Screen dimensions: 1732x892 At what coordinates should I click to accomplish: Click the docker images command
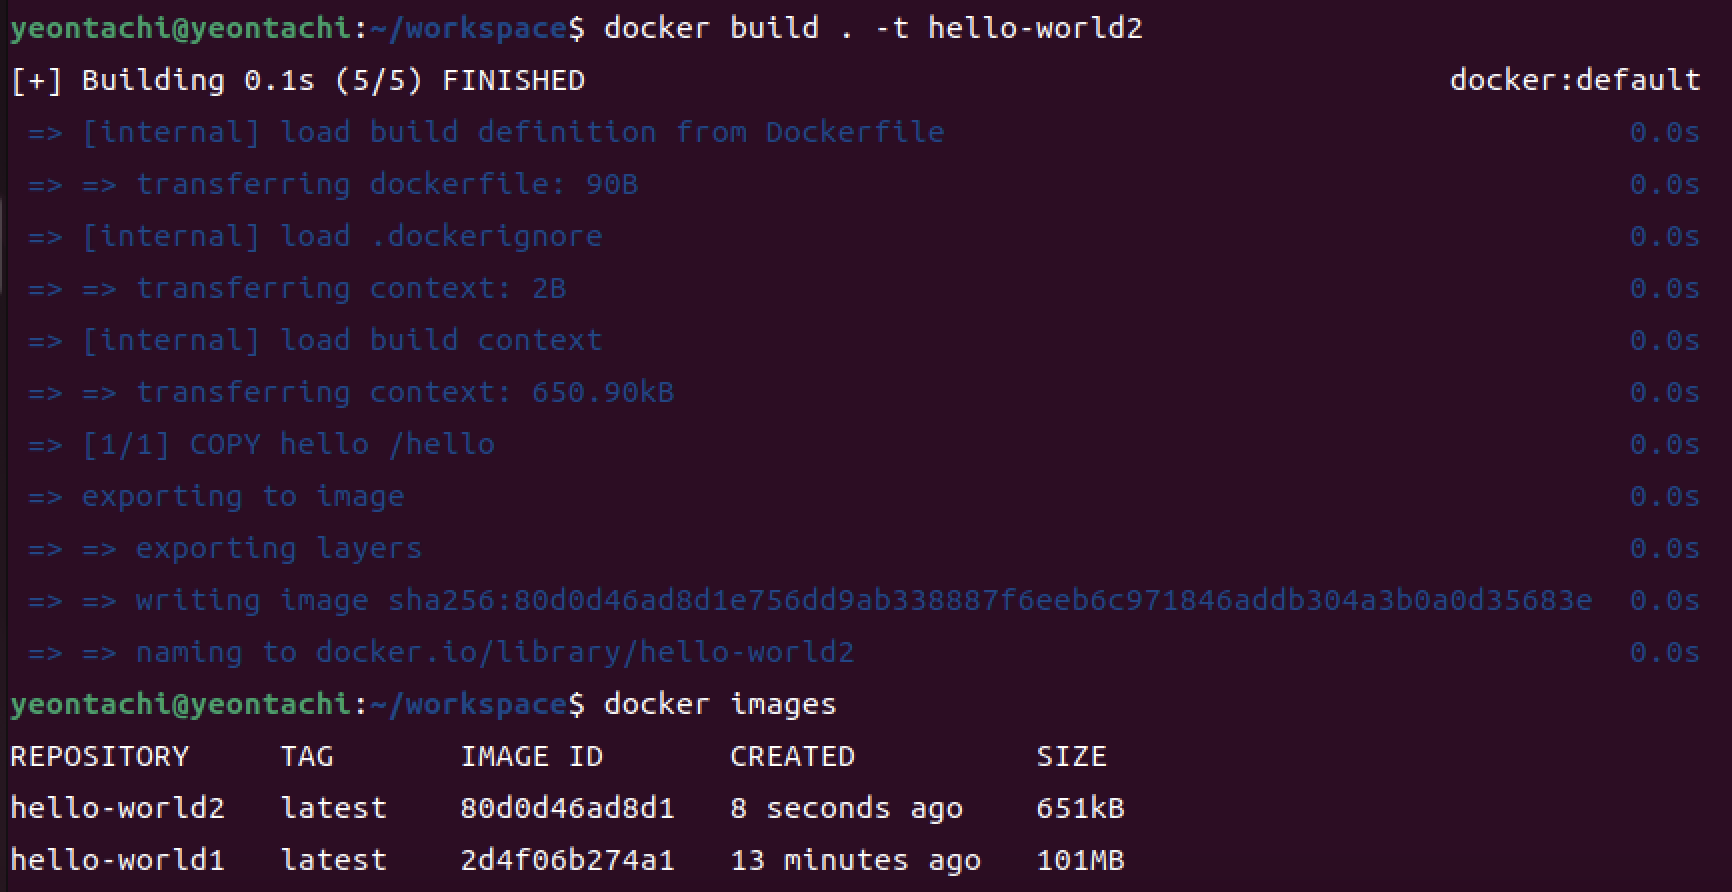720,704
